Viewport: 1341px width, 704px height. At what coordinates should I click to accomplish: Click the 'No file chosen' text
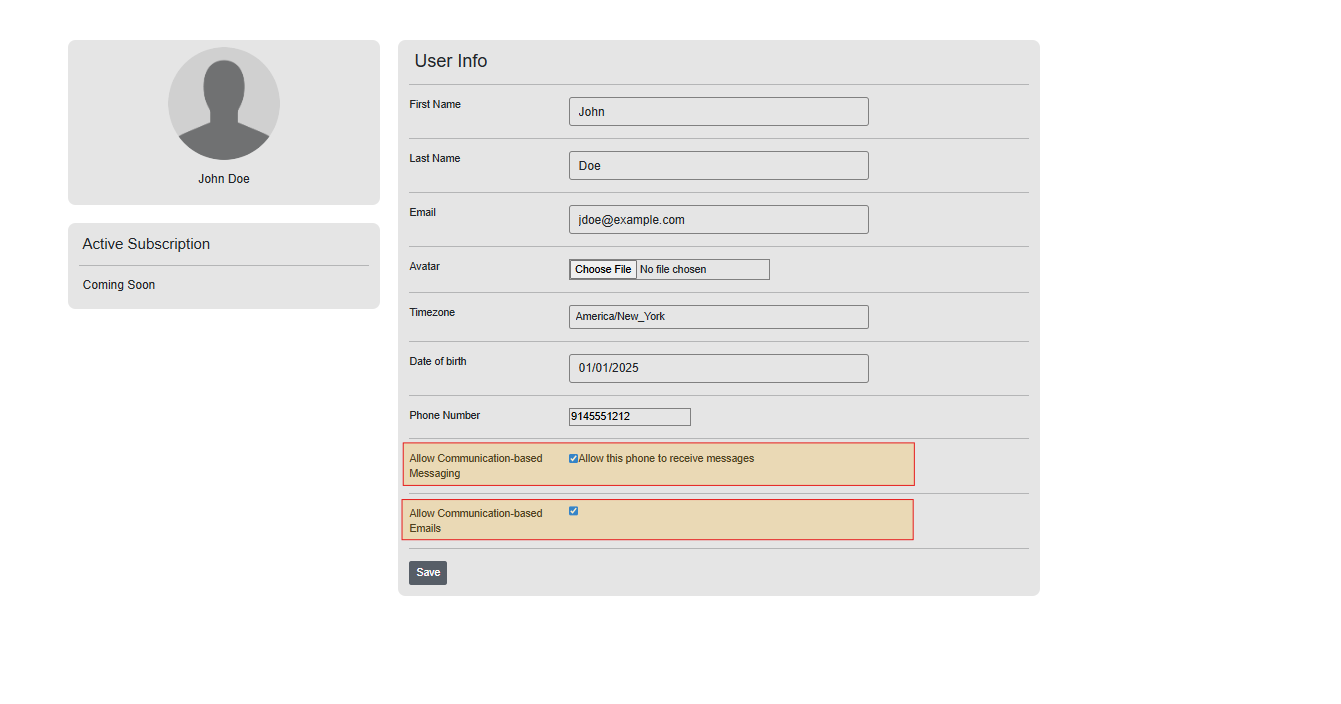pyautogui.click(x=673, y=270)
